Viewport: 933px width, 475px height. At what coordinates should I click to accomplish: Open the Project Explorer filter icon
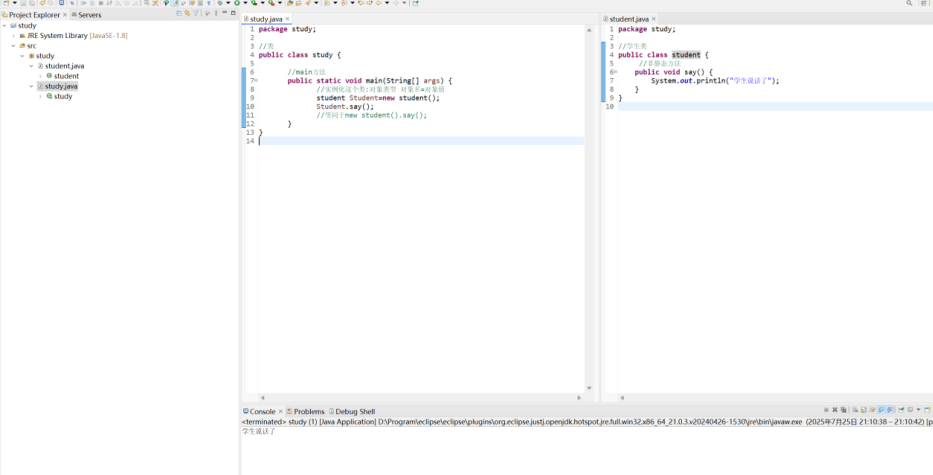[195, 12]
